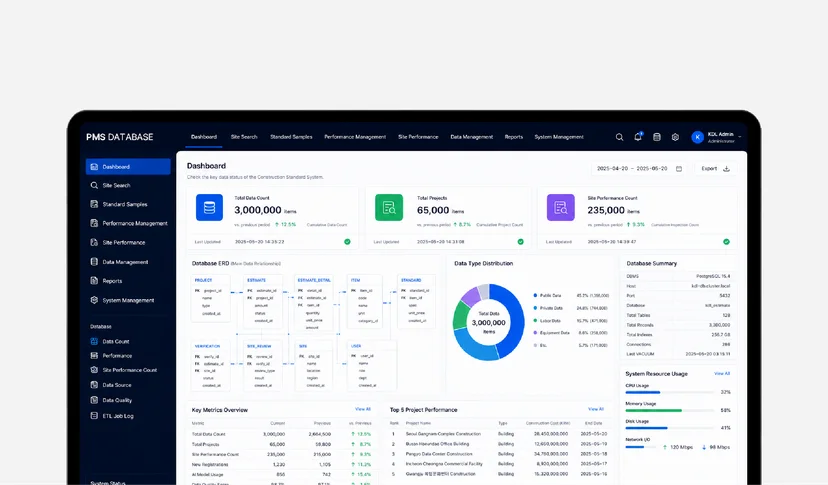828x485 pixels.
Task: Click the PMS DATABASE logo
Action: pyautogui.click(x=120, y=137)
